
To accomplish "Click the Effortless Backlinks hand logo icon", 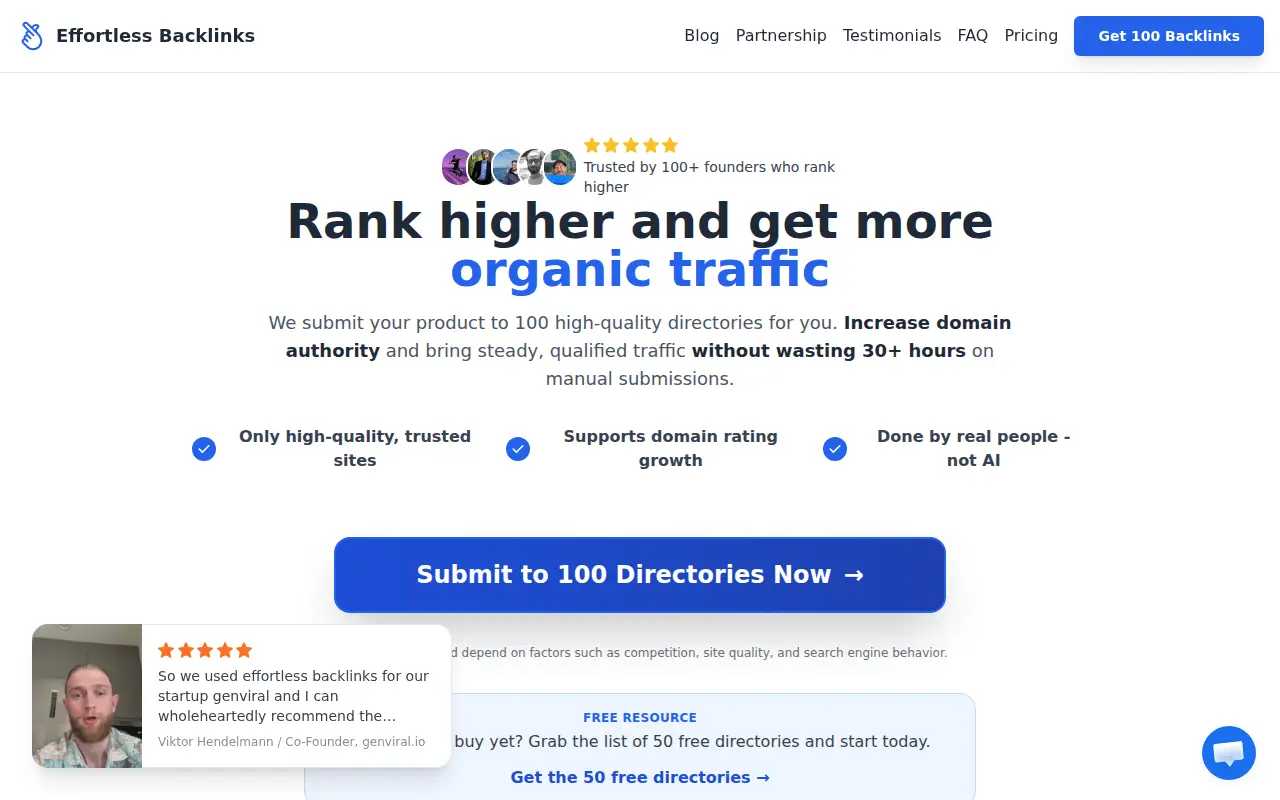I will coord(32,36).
